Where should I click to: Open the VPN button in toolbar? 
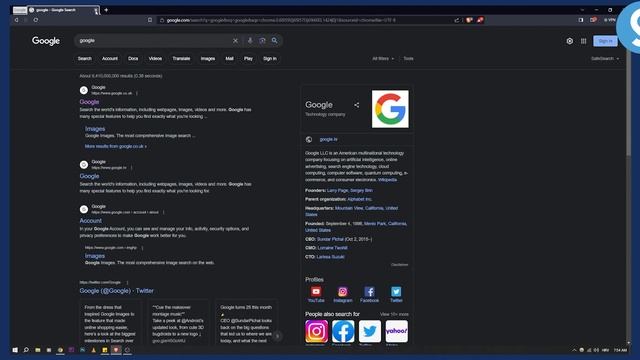[610, 20]
